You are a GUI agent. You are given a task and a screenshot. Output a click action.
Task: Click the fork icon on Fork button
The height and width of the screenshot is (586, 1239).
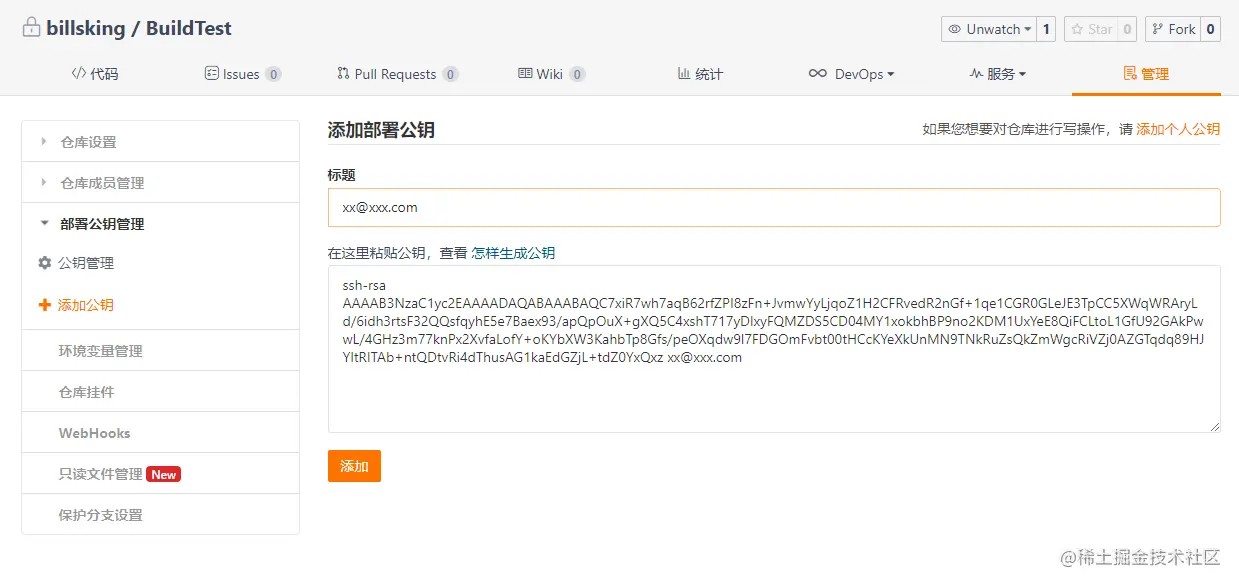point(1158,29)
